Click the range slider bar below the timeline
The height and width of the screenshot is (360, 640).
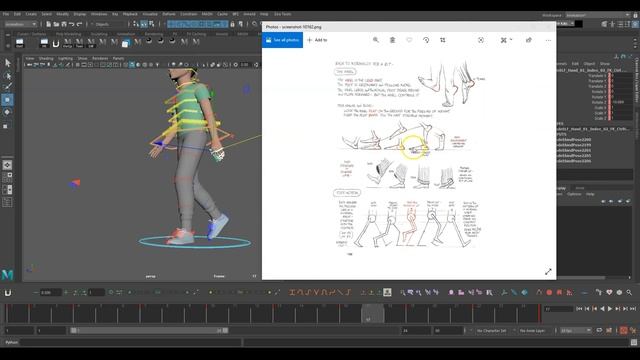point(149,331)
